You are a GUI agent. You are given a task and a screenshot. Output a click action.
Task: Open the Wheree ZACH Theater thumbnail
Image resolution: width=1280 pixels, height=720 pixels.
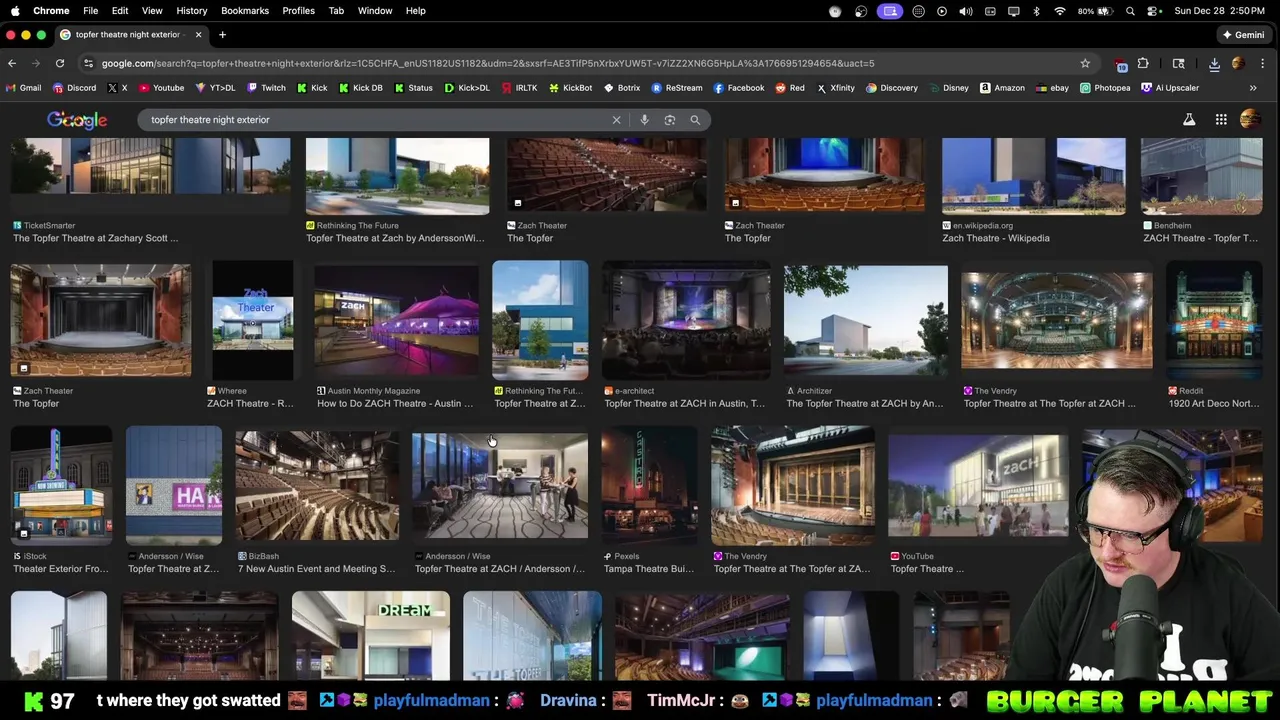click(x=253, y=320)
